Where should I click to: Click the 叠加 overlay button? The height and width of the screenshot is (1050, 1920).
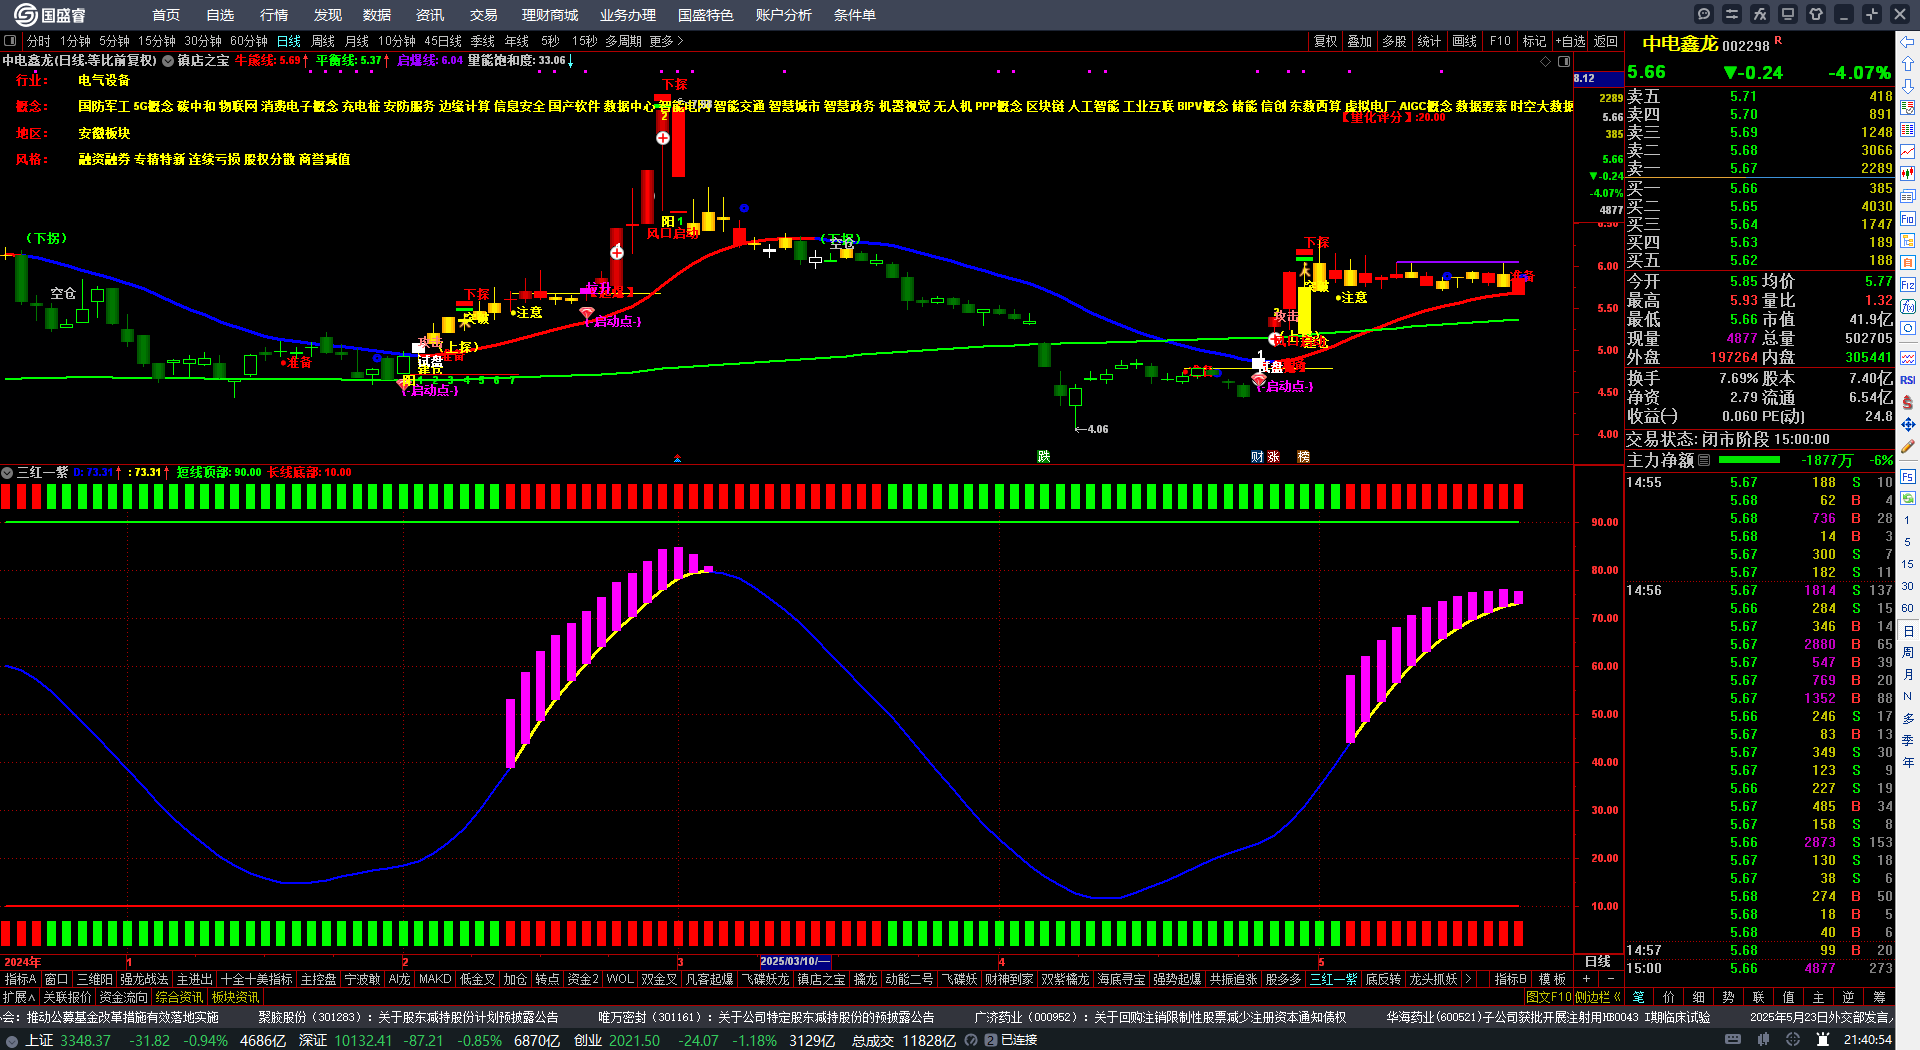coord(1360,41)
